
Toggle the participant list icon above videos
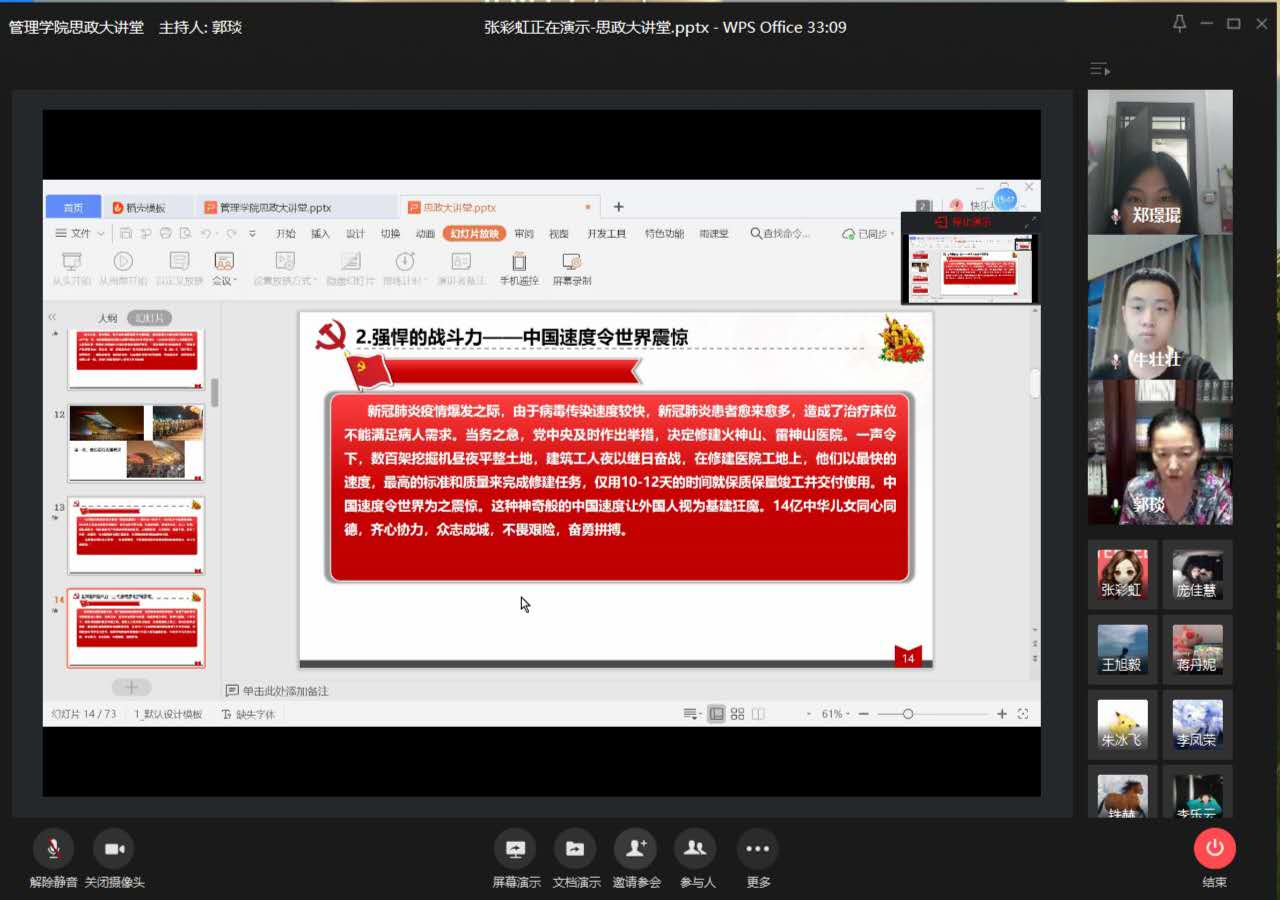[1099, 69]
